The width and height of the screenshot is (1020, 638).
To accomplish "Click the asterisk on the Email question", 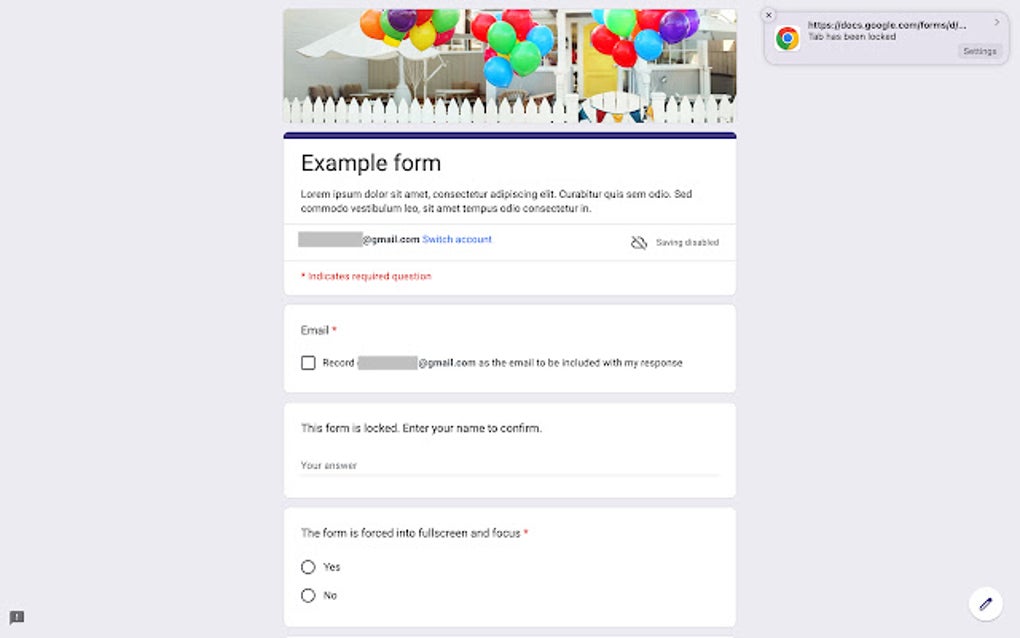I will point(334,330).
